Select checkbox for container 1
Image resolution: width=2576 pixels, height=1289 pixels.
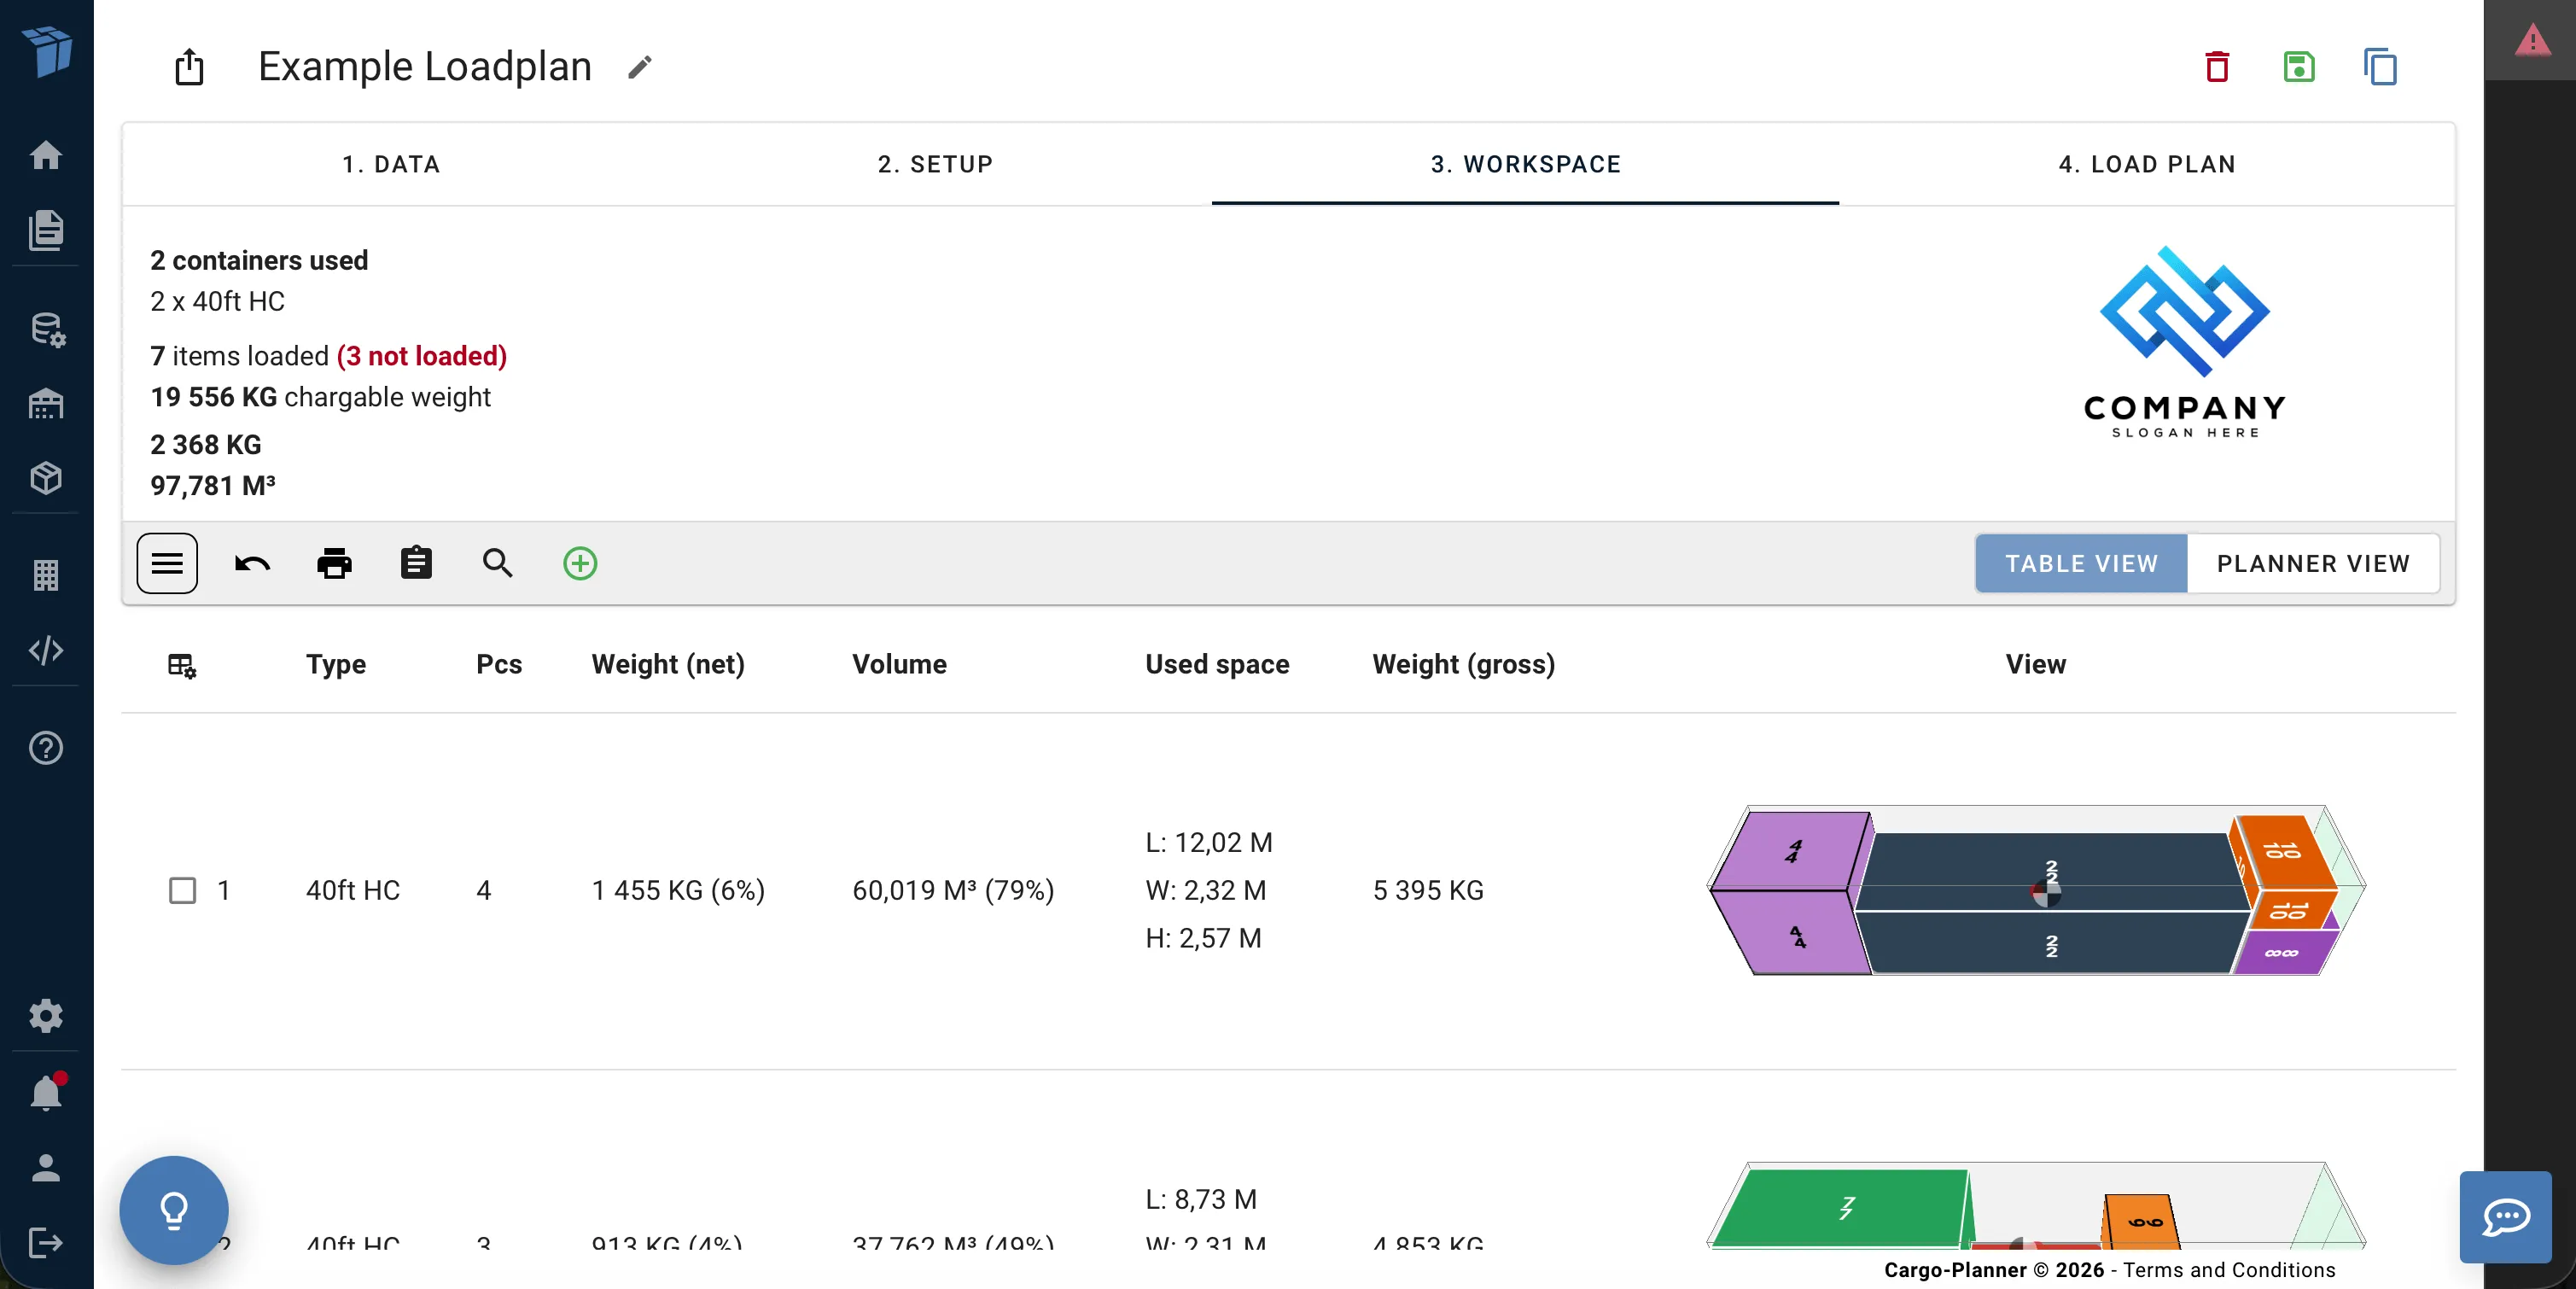tap(182, 890)
